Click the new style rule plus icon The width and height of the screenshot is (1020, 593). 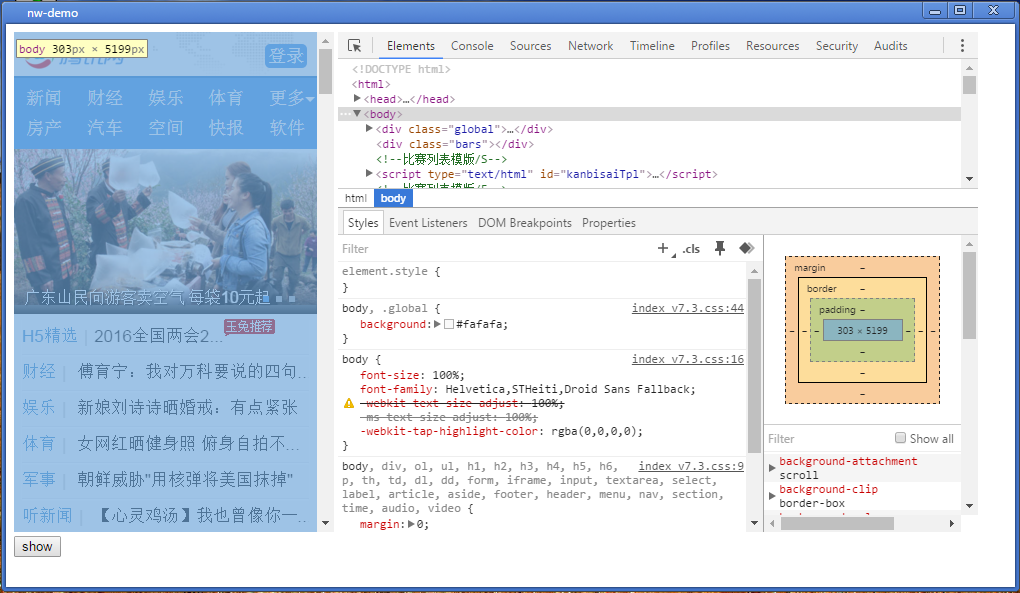click(663, 249)
